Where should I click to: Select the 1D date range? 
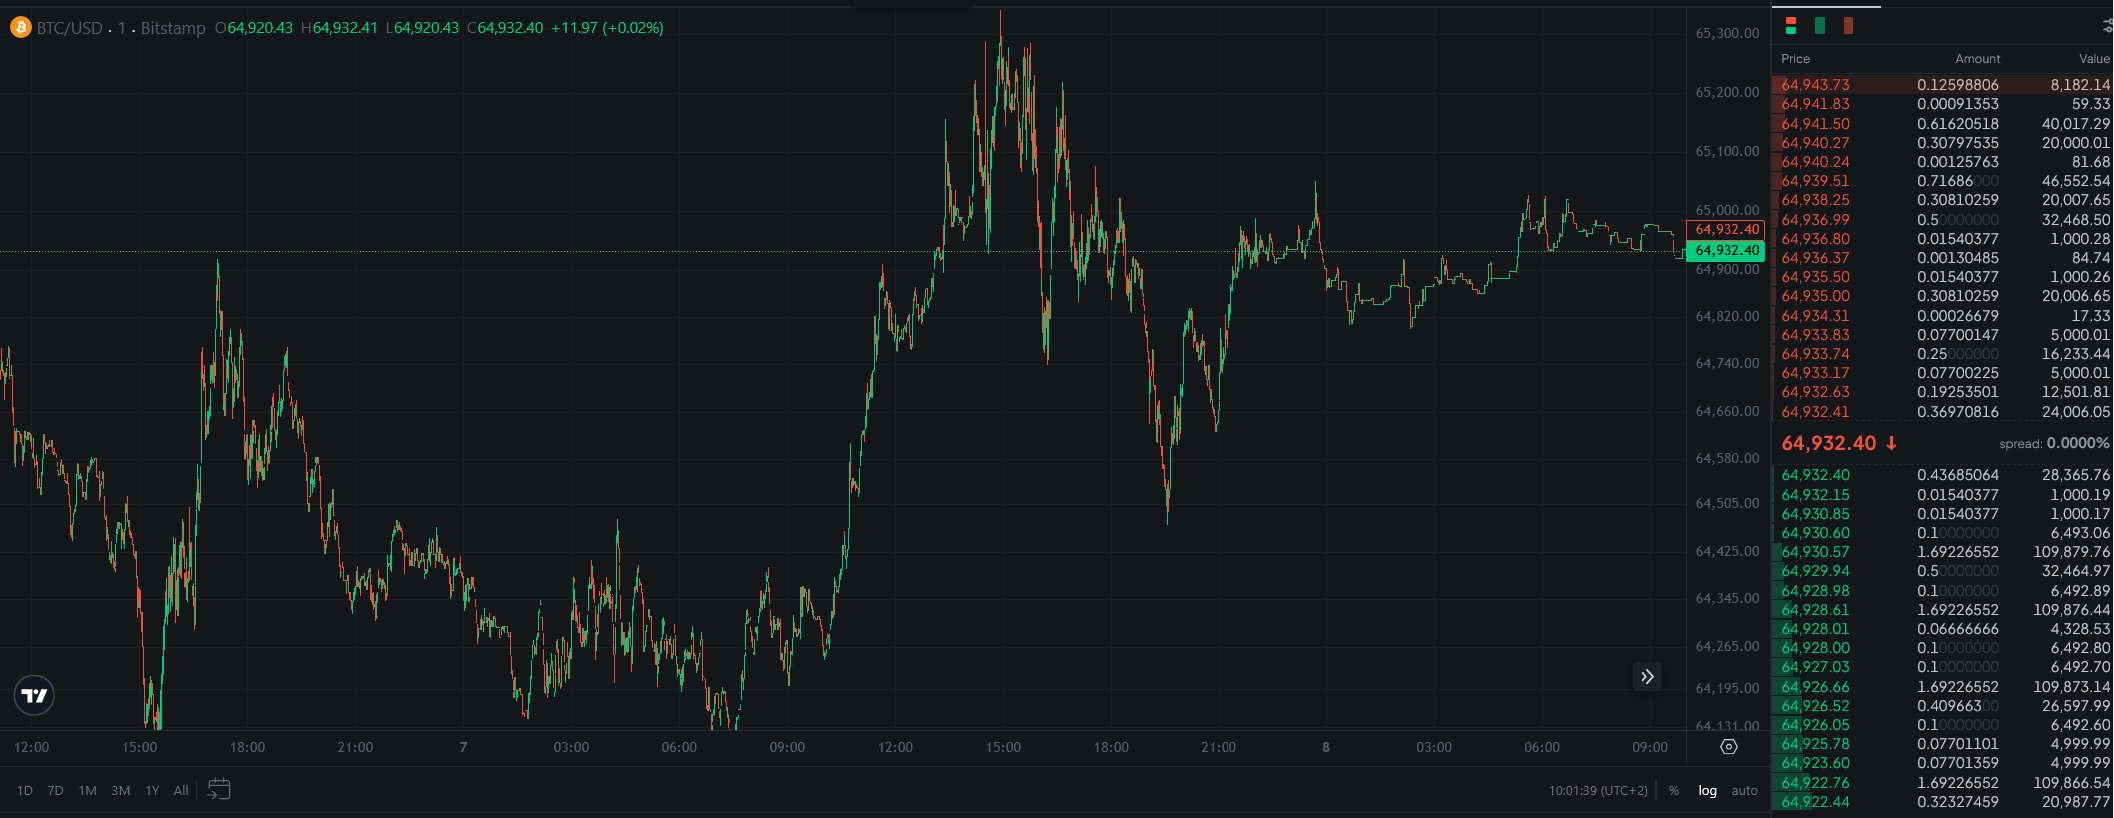[x=25, y=790]
